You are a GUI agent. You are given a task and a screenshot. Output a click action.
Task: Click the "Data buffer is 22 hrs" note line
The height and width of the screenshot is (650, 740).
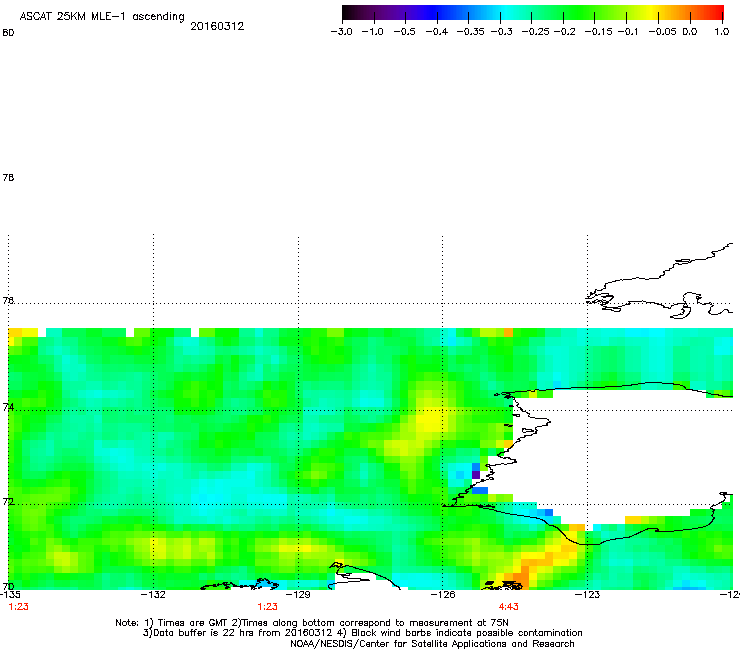(362, 633)
